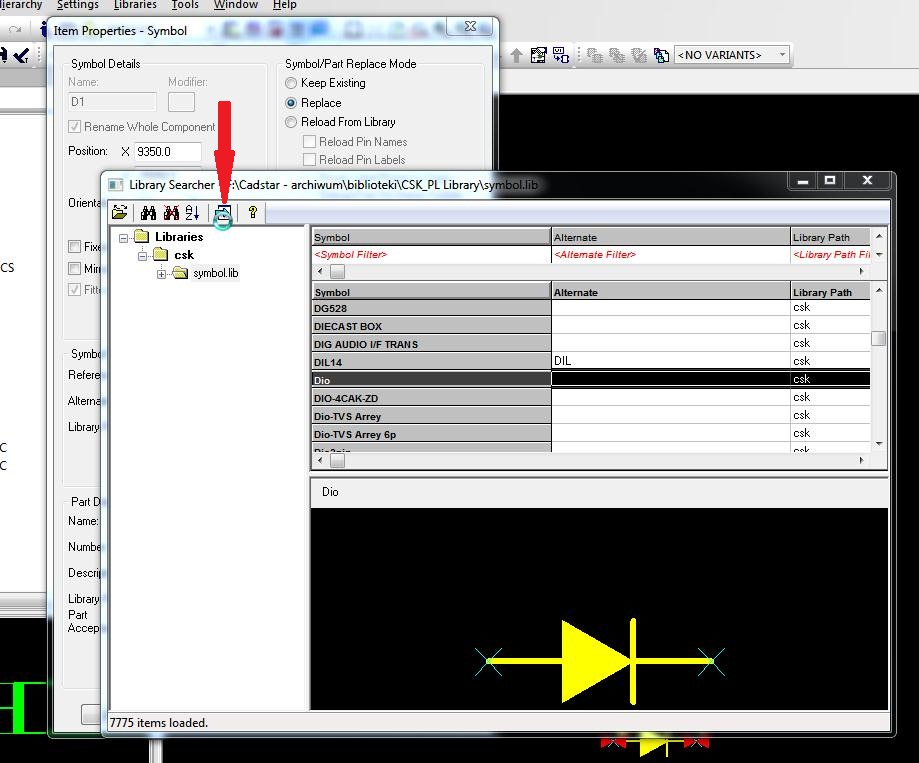Select the Replace radio button
Image resolution: width=919 pixels, height=763 pixels.
(291, 103)
